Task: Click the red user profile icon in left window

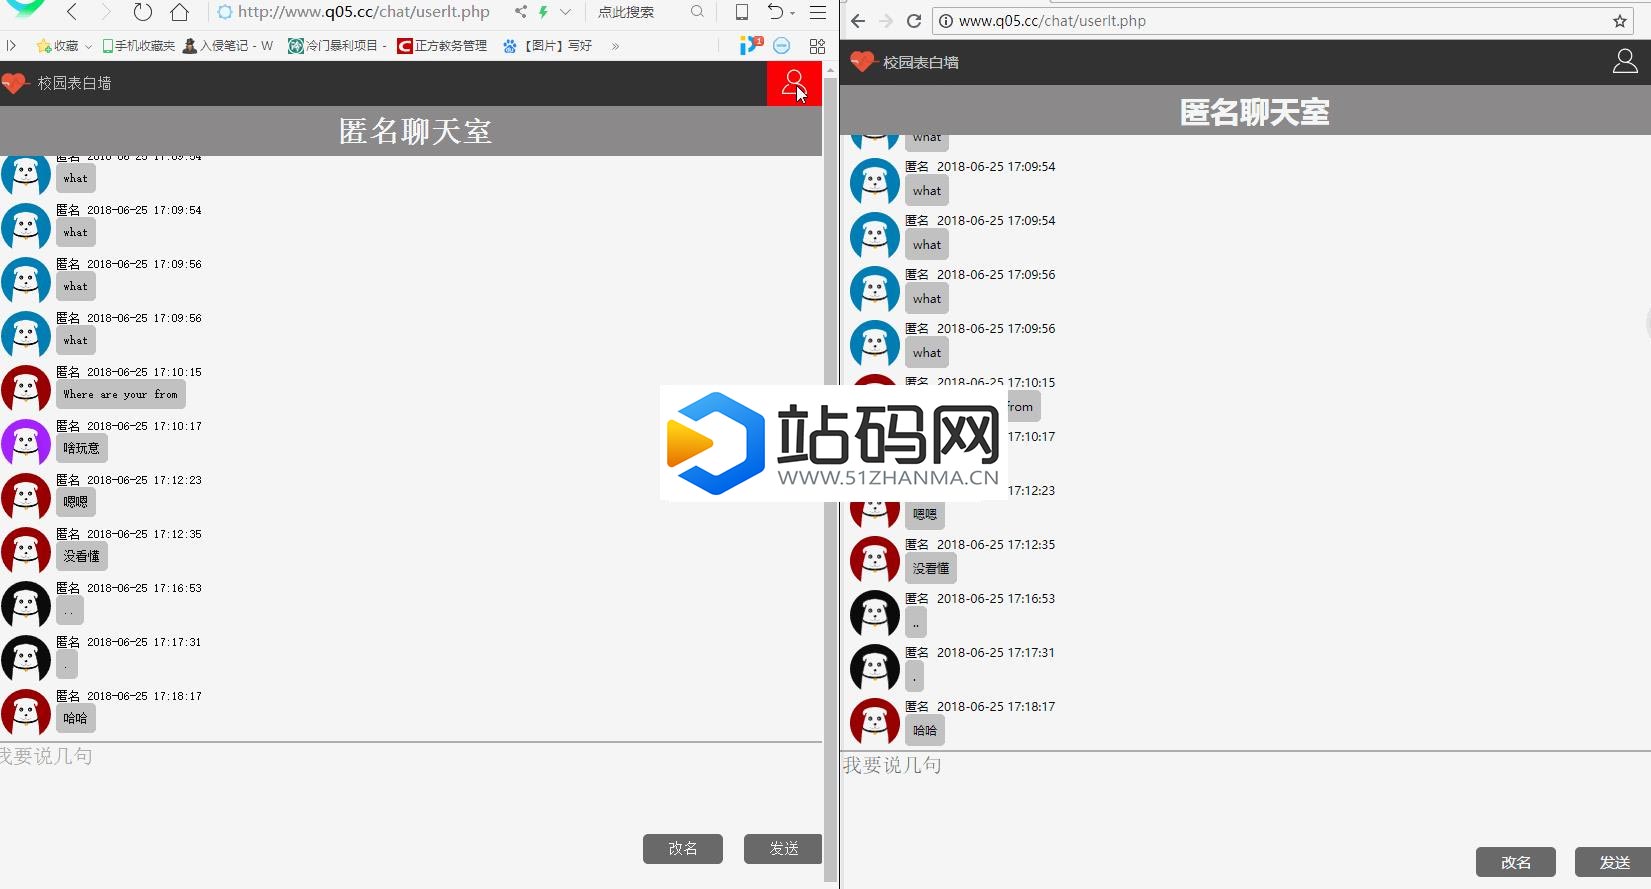Action: (794, 84)
